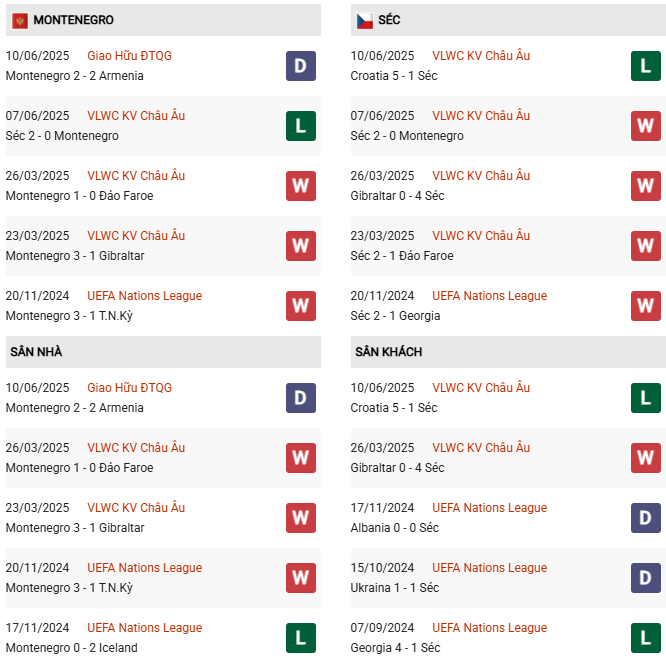Viewport: 666px width, 663px height.
Task: Open UEFA Nations League link dated 15/10/2024
Action: point(489,568)
